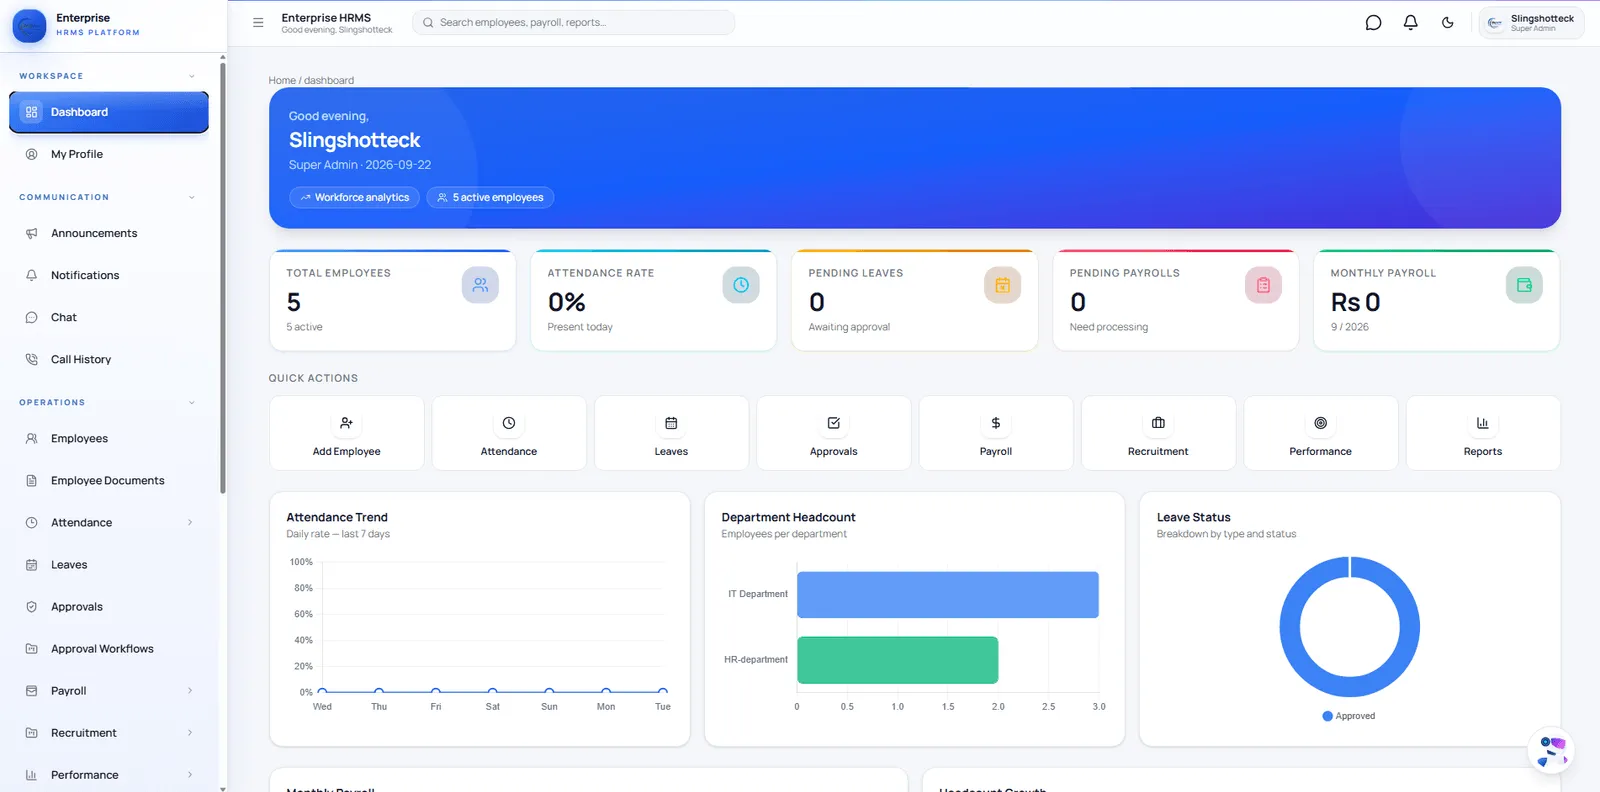This screenshot has height=792, width=1600.
Task: Click the HR-department green bar
Action: pos(897,660)
